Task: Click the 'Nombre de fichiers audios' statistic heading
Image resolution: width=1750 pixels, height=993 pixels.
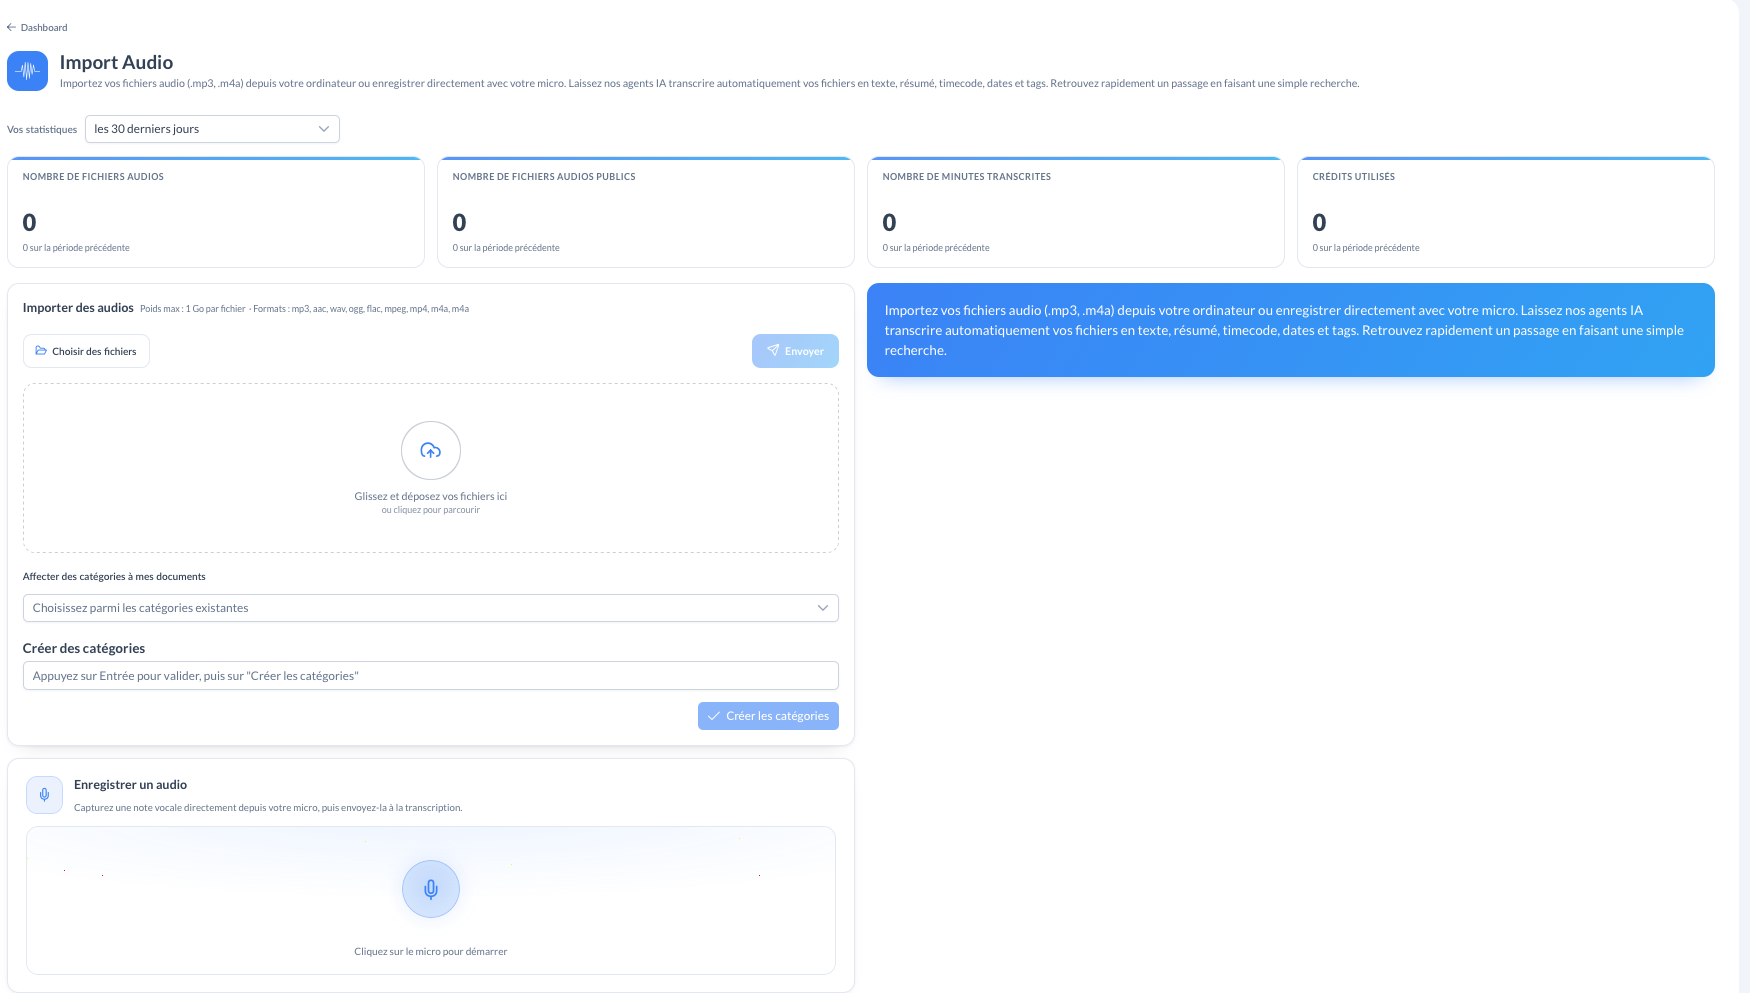Action: tap(93, 177)
